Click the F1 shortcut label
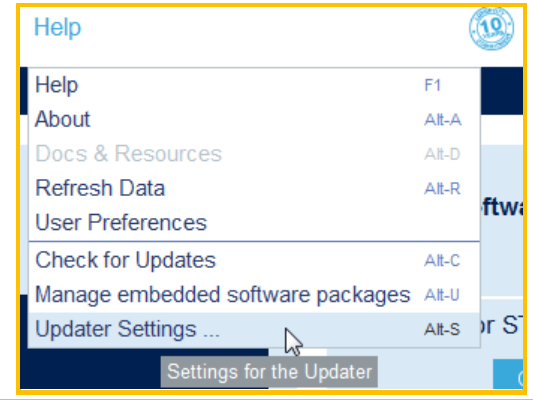 tap(432, 85)
